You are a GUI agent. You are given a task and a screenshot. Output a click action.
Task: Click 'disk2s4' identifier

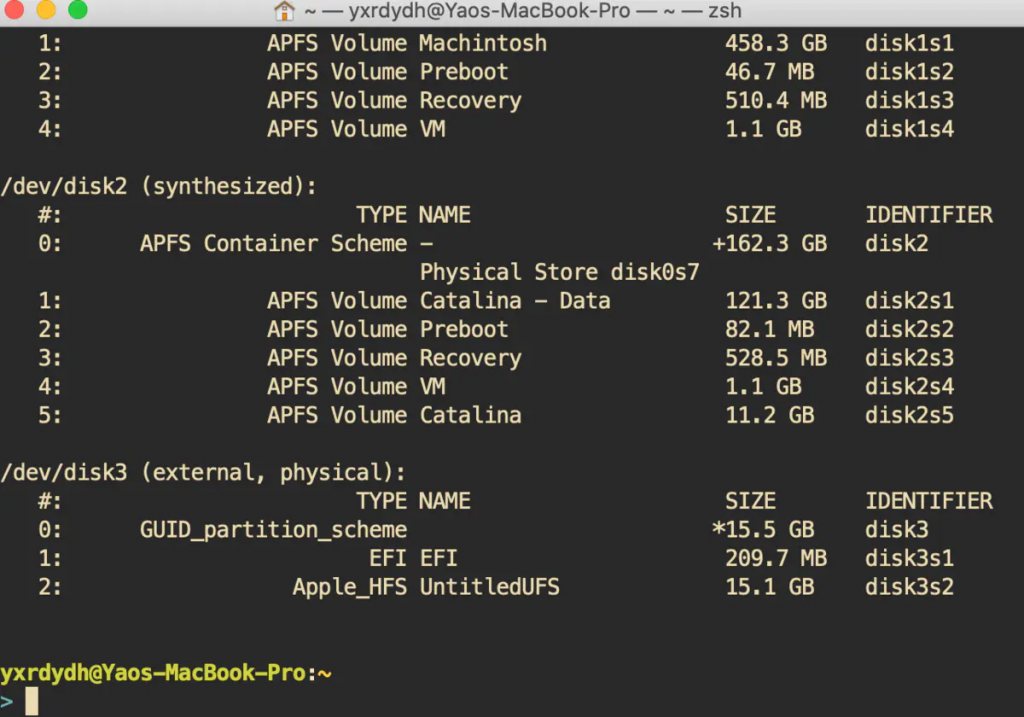[x=909, y=387]
